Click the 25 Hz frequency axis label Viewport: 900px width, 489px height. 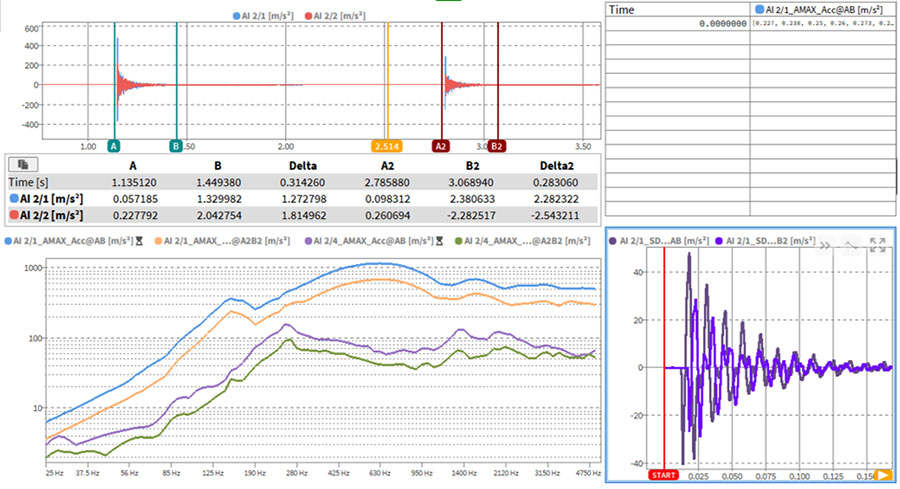click(x=54, y=474)
